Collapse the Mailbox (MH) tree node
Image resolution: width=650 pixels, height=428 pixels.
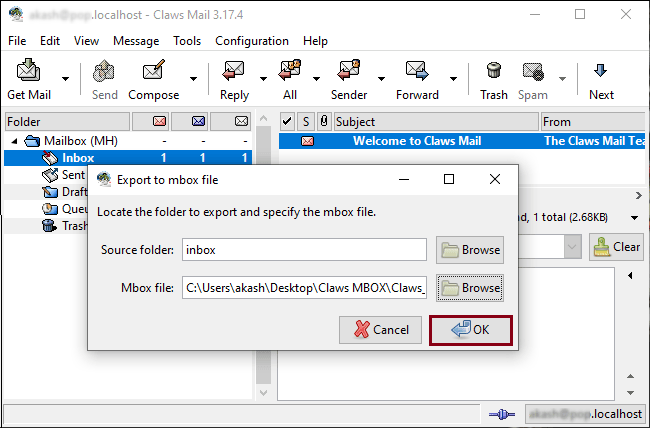15,141
